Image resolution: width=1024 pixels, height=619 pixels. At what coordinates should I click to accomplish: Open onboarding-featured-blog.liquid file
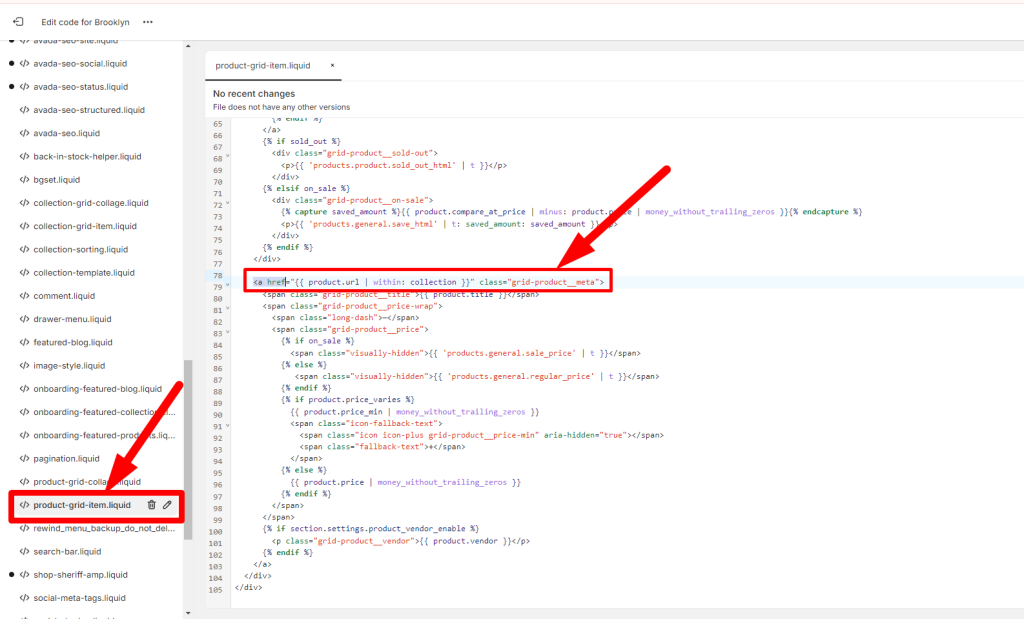(97, 389)
